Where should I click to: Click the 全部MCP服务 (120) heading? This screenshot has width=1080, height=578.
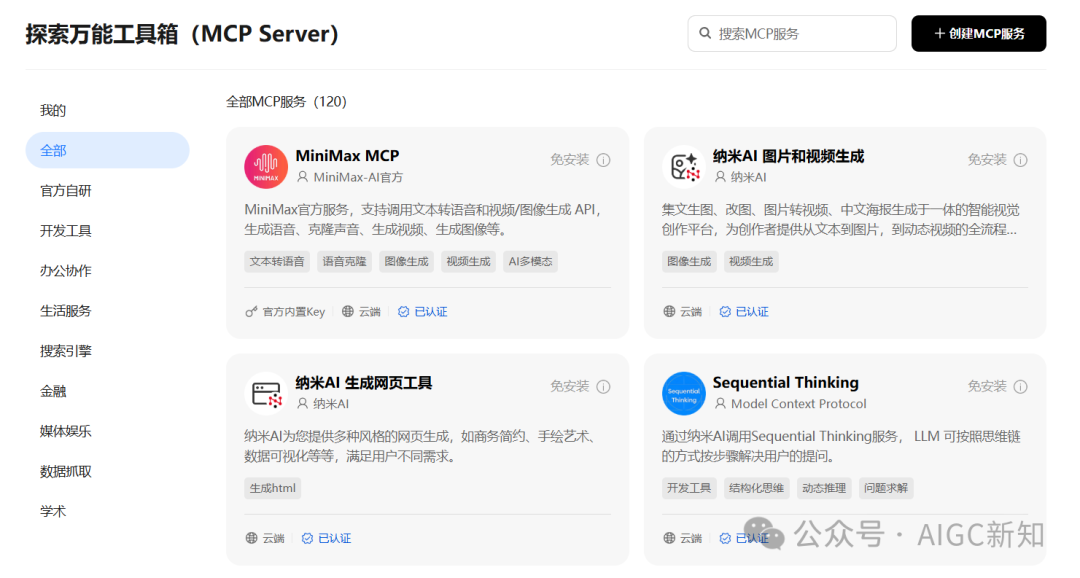[x=287, y=102]
